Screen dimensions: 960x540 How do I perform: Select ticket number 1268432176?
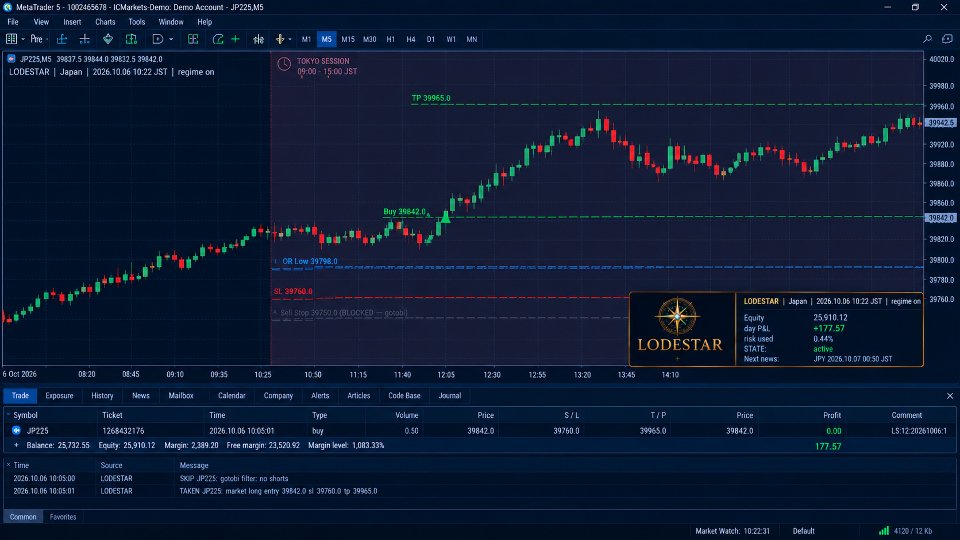123,431
